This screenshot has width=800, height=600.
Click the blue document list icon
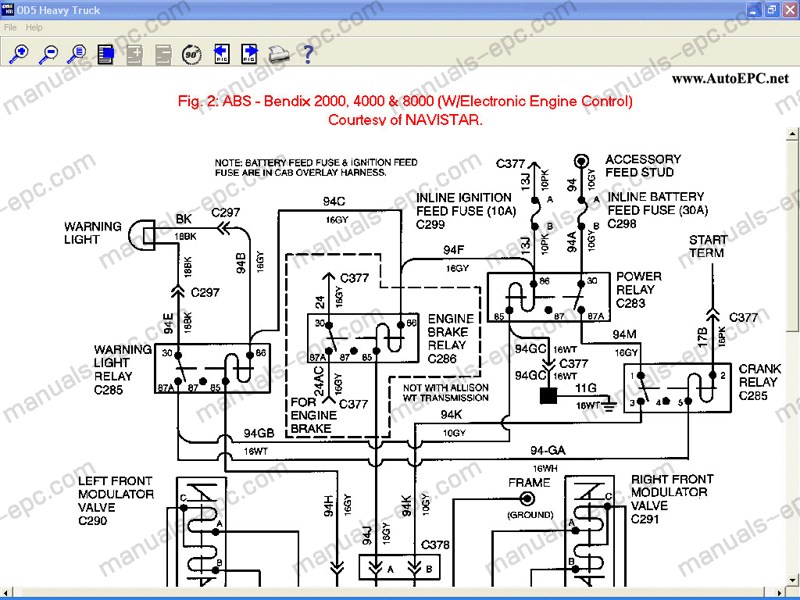coord(106,54)
